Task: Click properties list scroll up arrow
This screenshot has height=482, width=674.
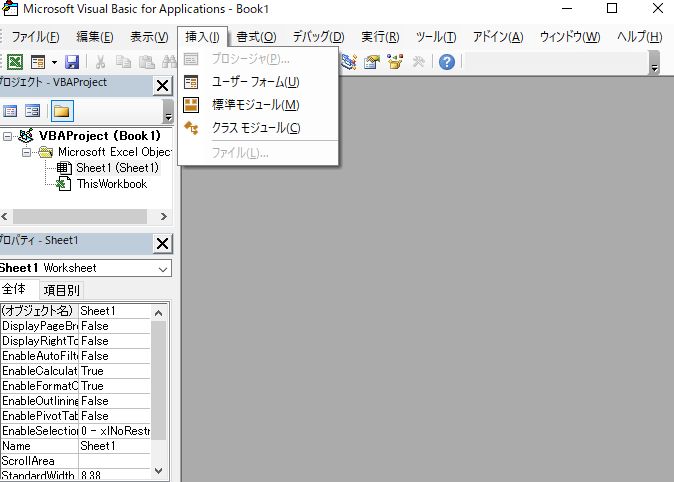Action: 158,313
